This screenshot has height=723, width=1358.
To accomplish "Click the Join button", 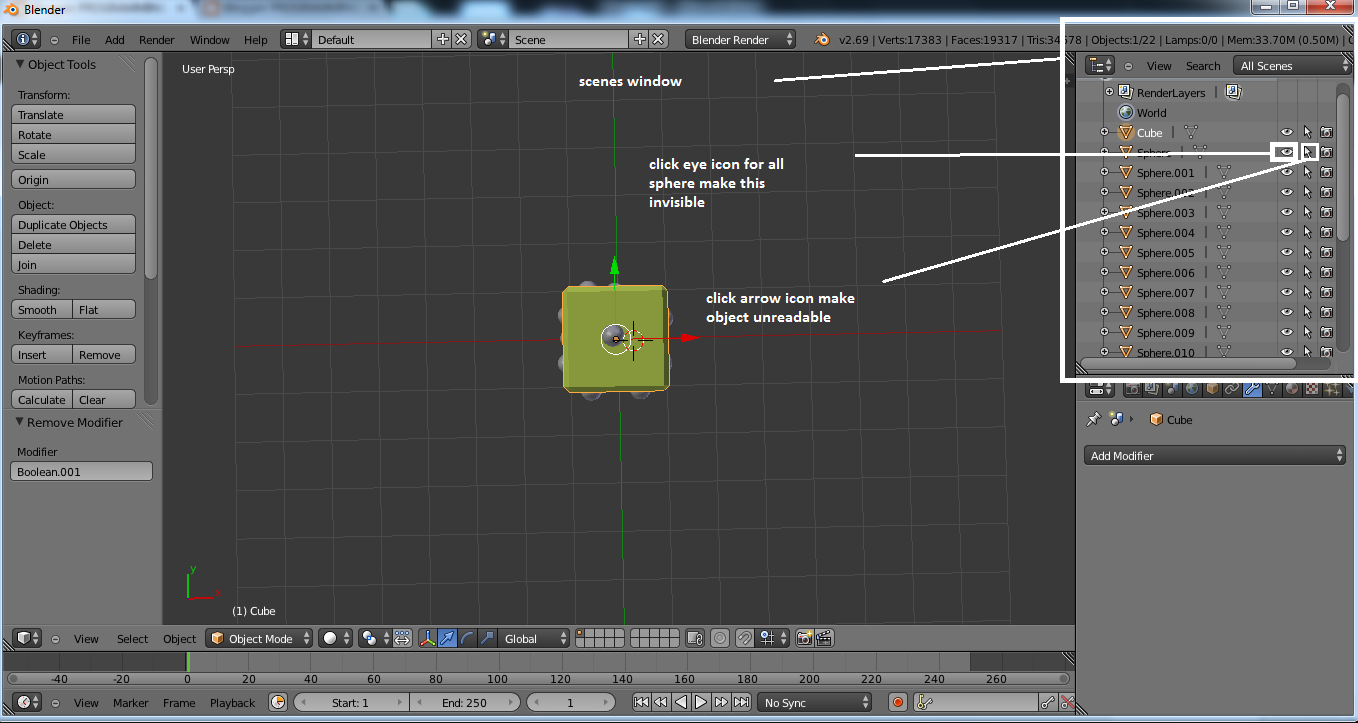I will (x=74, y=264).
